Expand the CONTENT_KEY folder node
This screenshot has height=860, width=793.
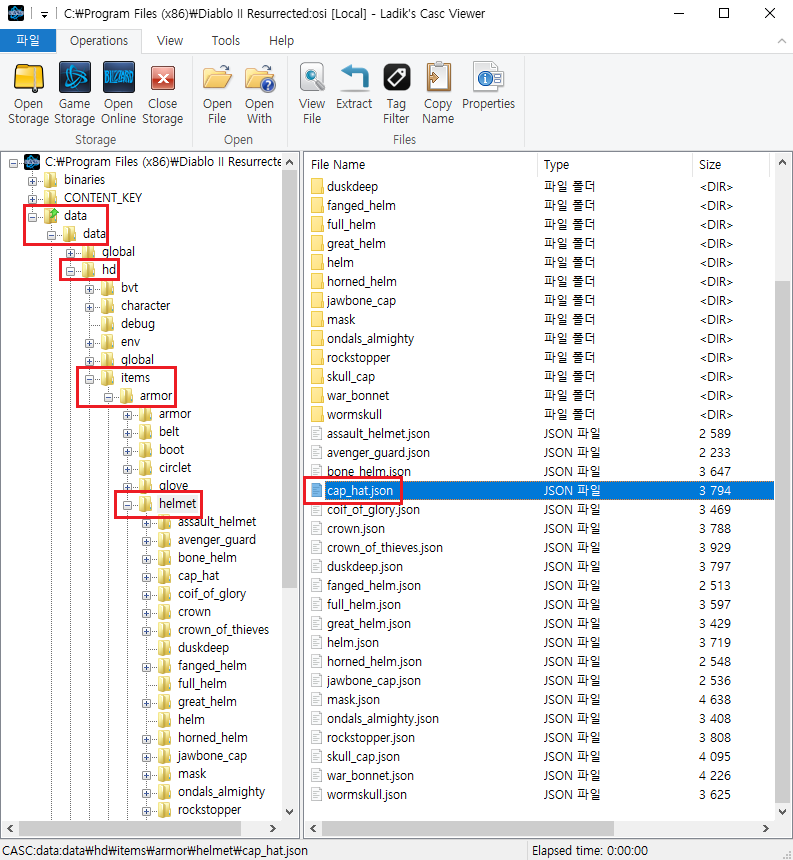[32, 199]
